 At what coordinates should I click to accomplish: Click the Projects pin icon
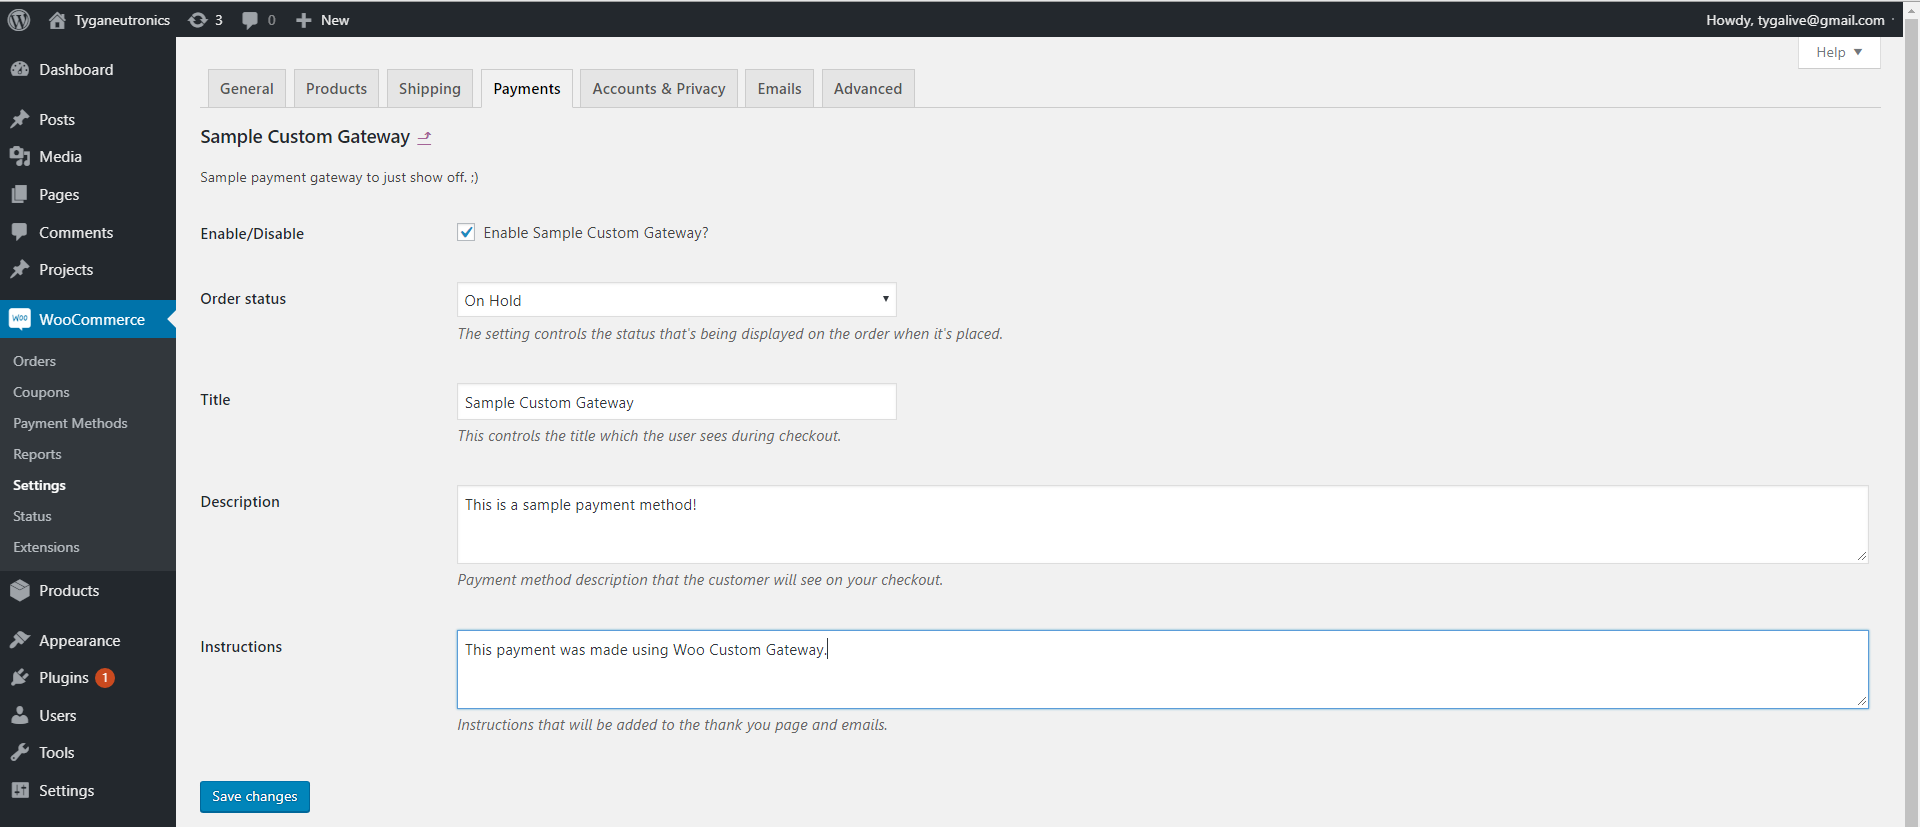pos(20,269)
